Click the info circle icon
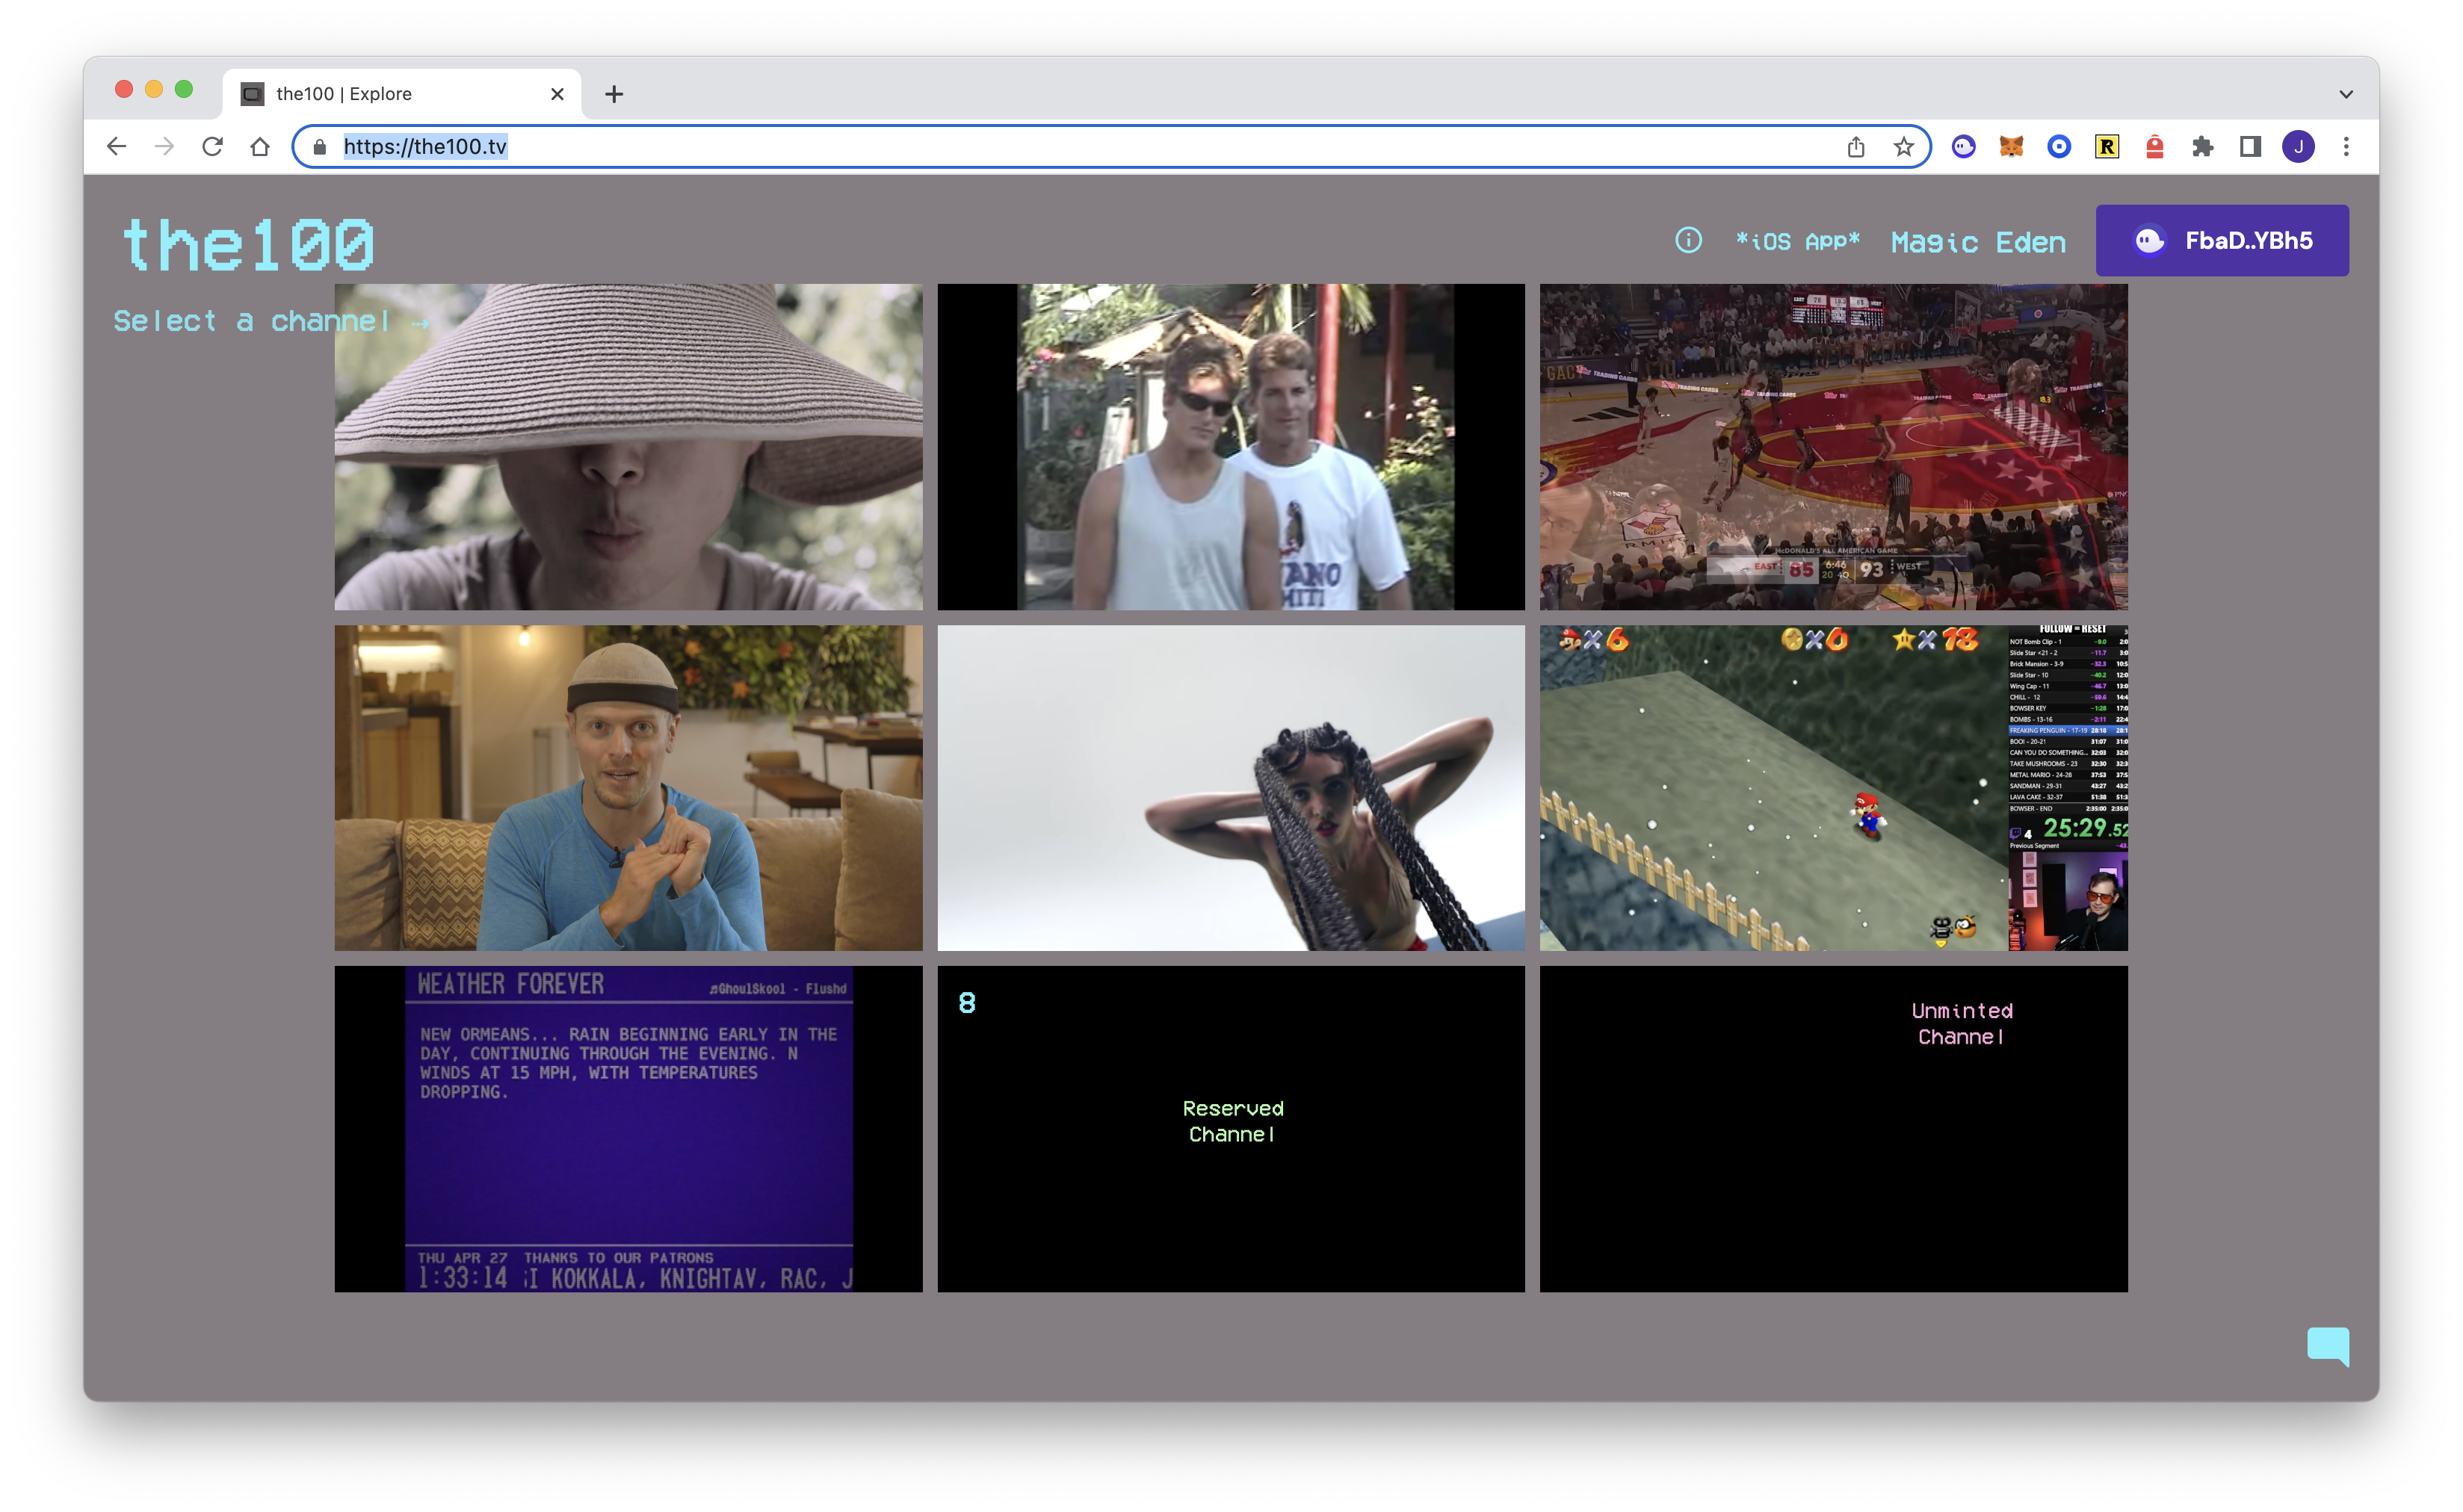The height and width of the screenshot is (1512, 2463). click(1688, 241)
